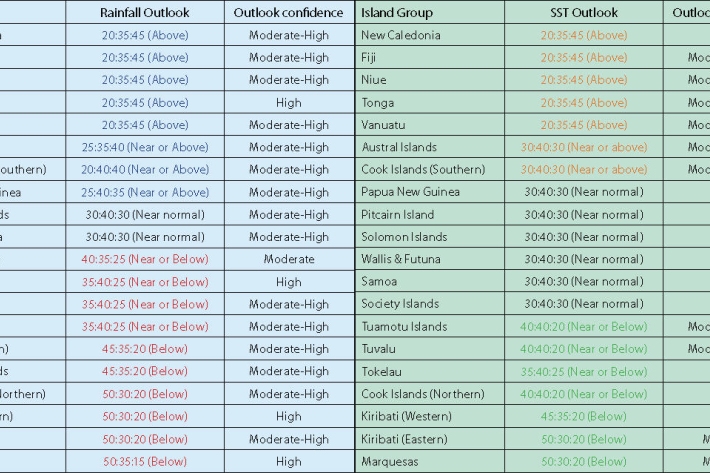Click the Rainfall Outlook column header
This screenshot has width=710, height=473.
coord(144,13)
